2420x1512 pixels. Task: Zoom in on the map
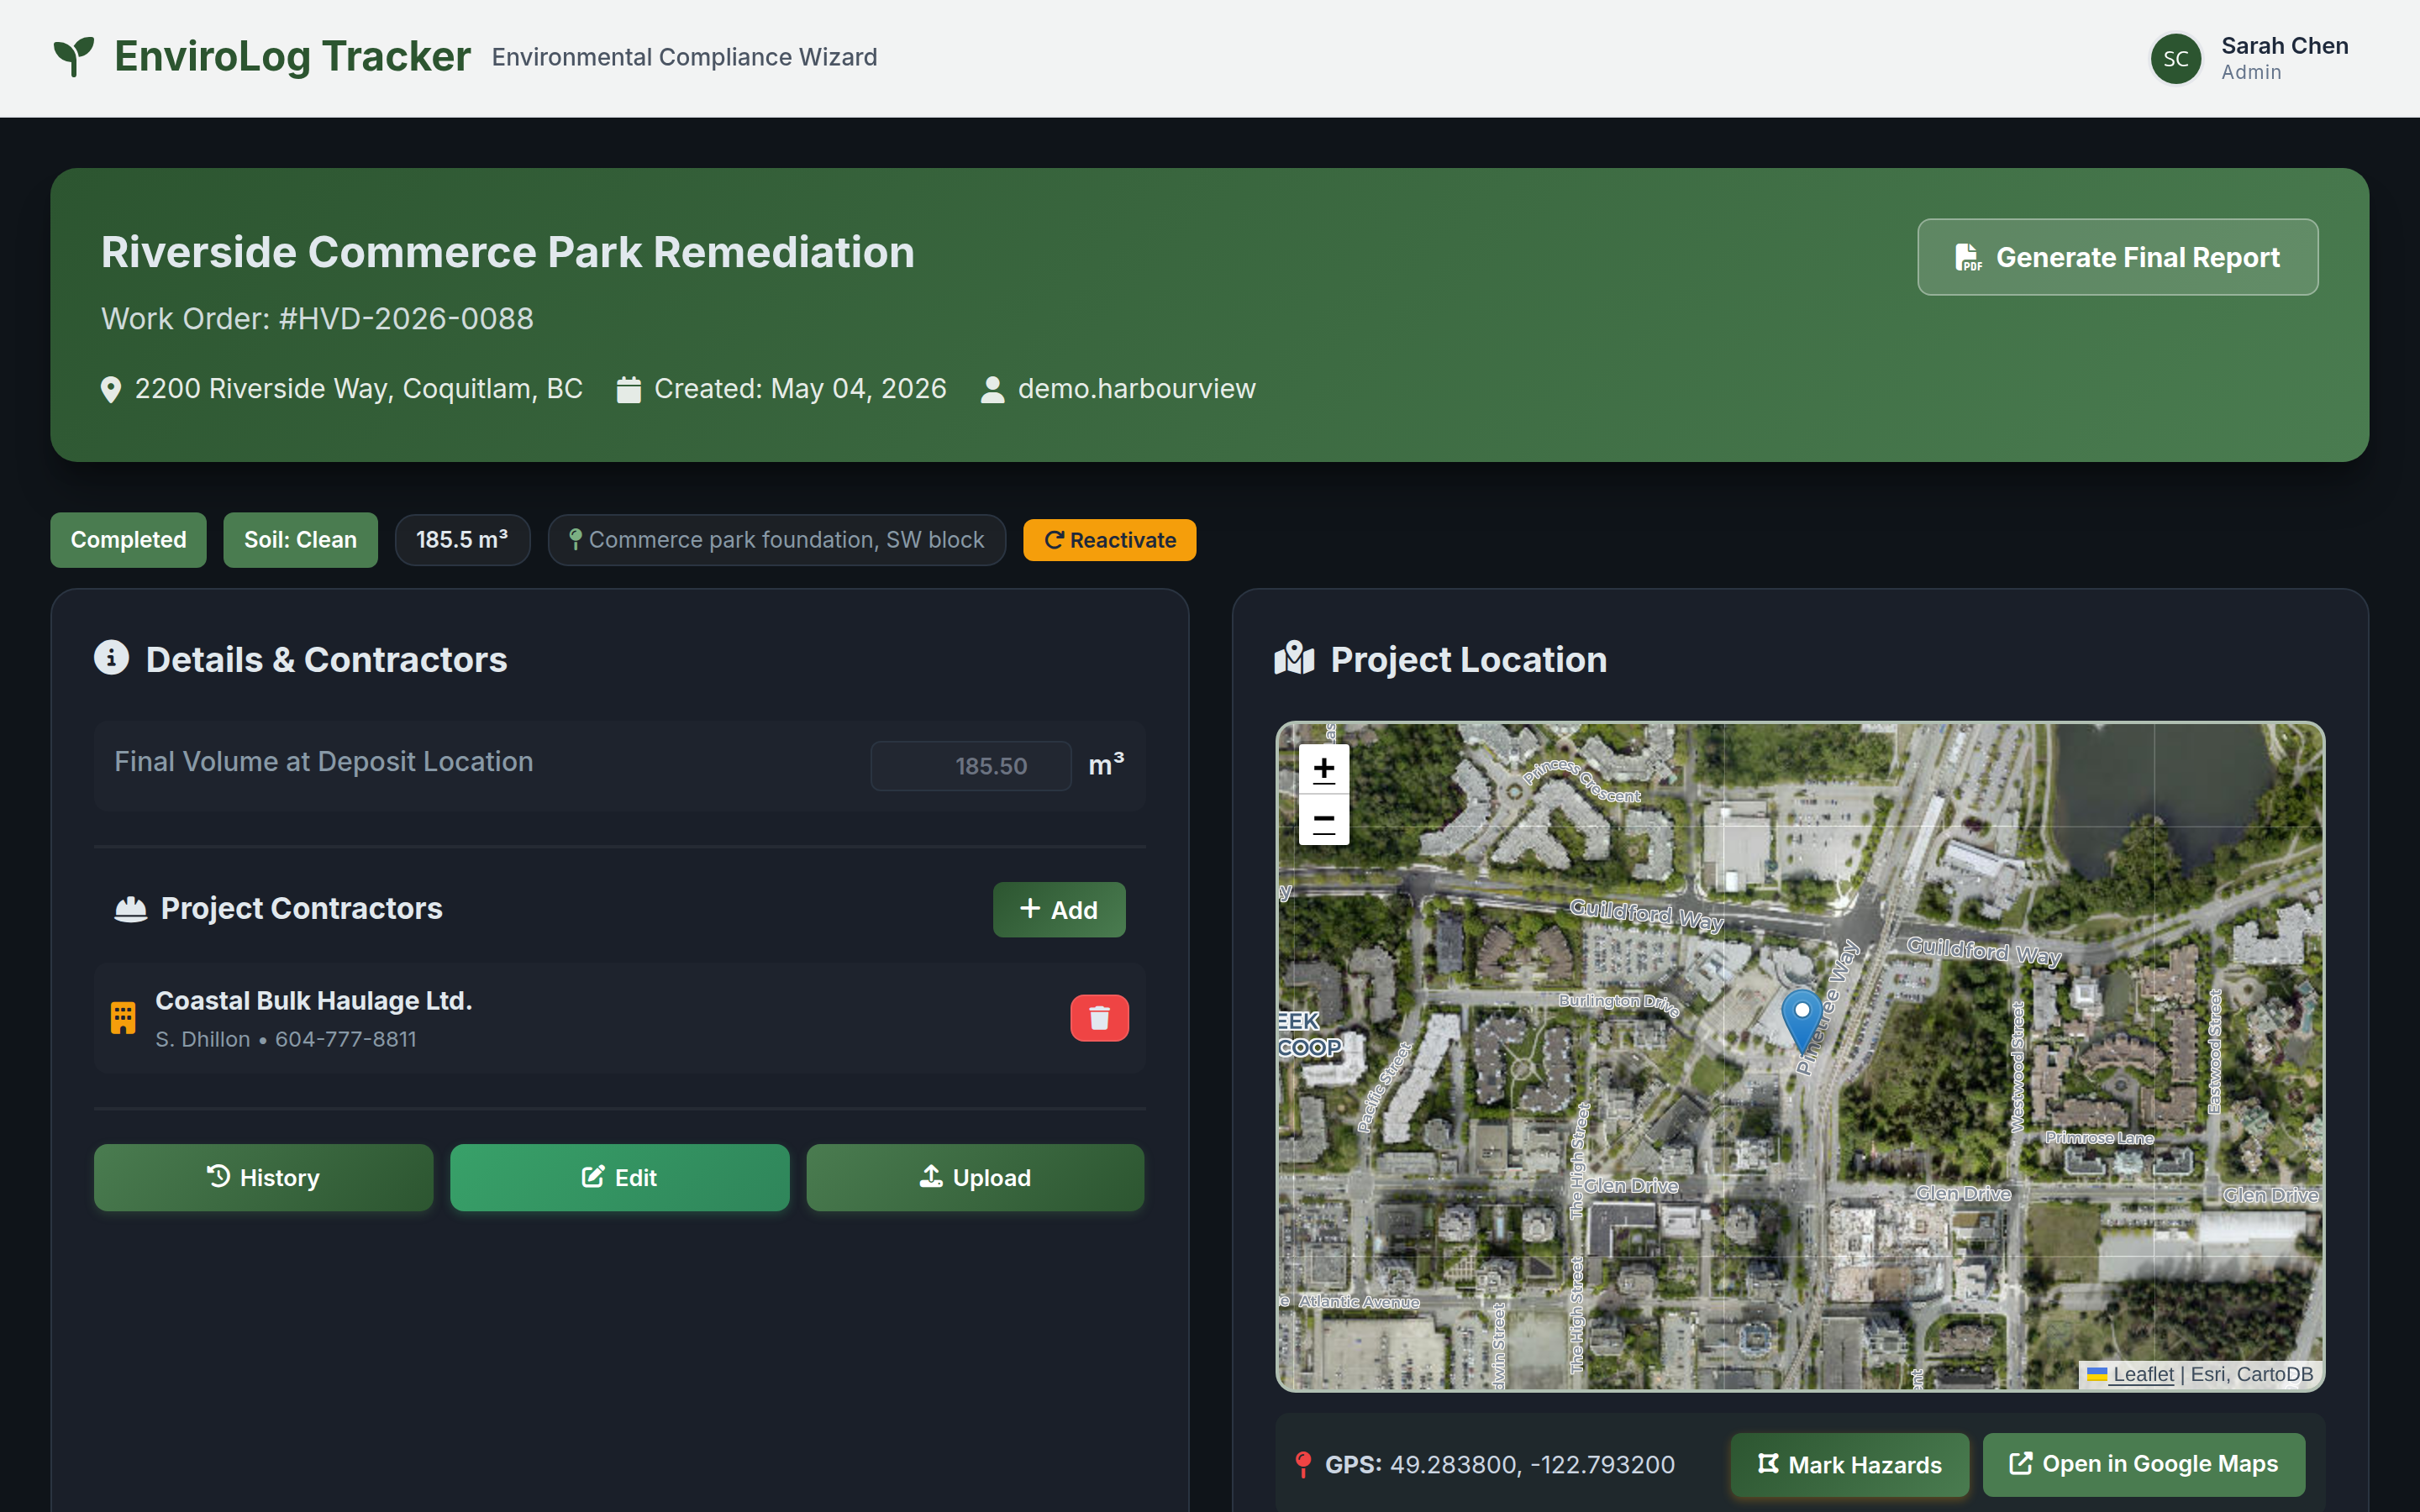tap(1323, 769)
